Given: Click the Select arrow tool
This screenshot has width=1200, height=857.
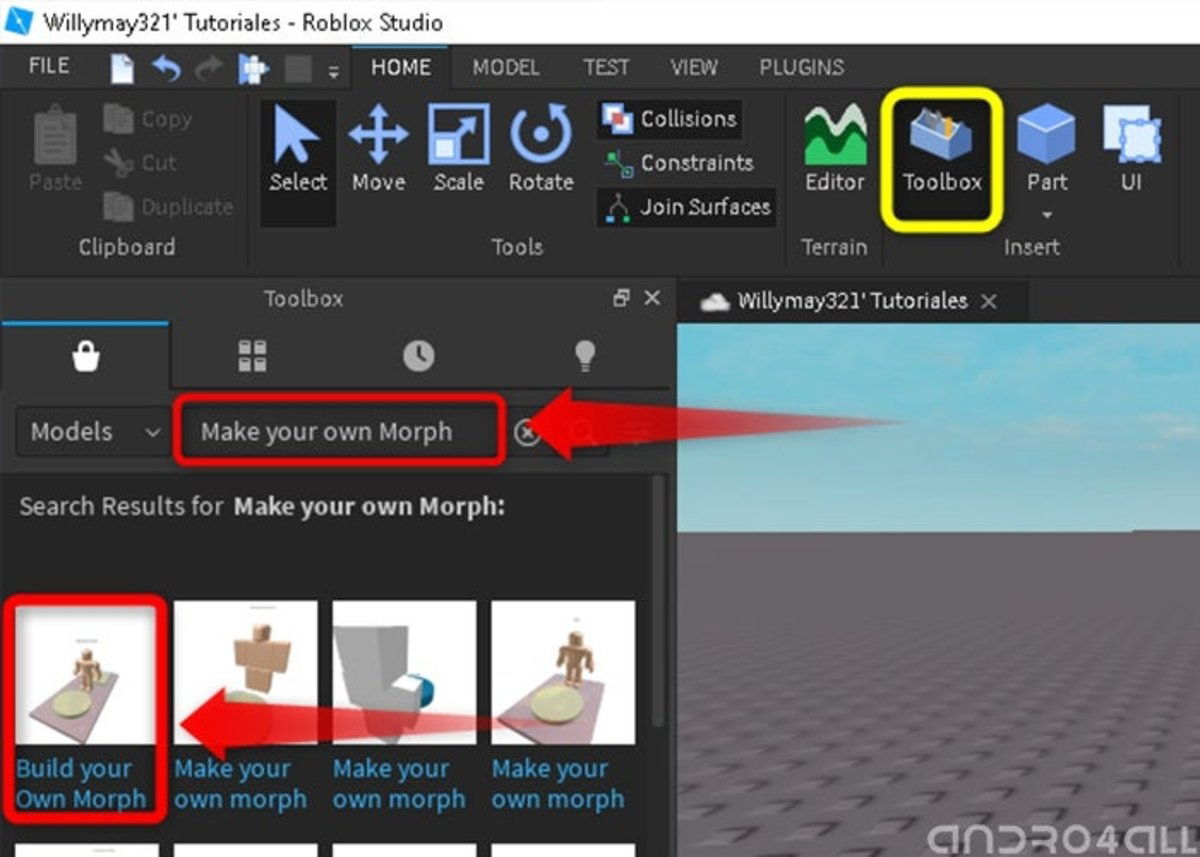Looking at the screenshot, I should pos(296,150).
